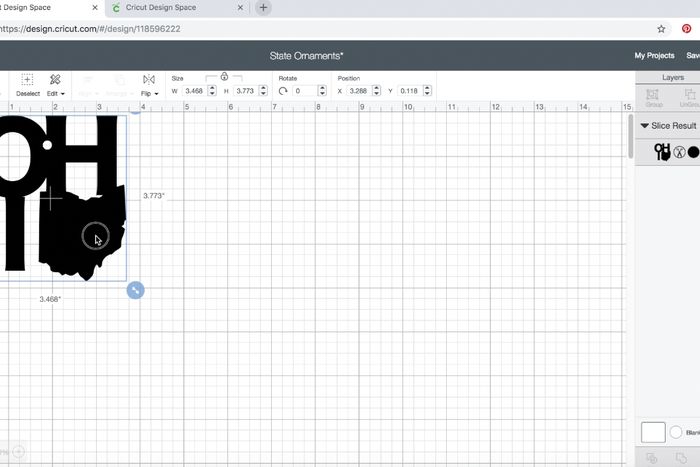Click the blue resize handle on selection
700x467 pixels.
136,290
